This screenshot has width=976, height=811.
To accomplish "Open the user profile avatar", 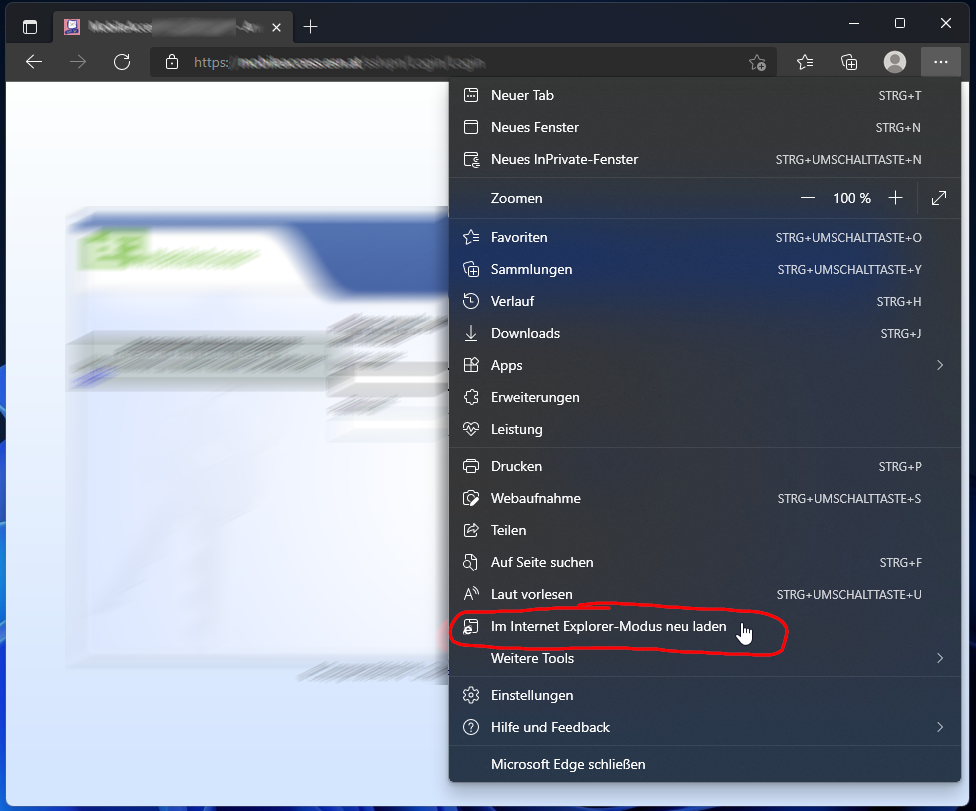I will tap(894, 62).
